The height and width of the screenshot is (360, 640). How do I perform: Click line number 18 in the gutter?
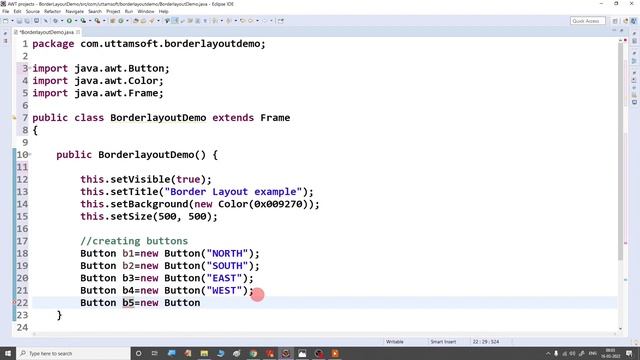[x=22, y=253]
